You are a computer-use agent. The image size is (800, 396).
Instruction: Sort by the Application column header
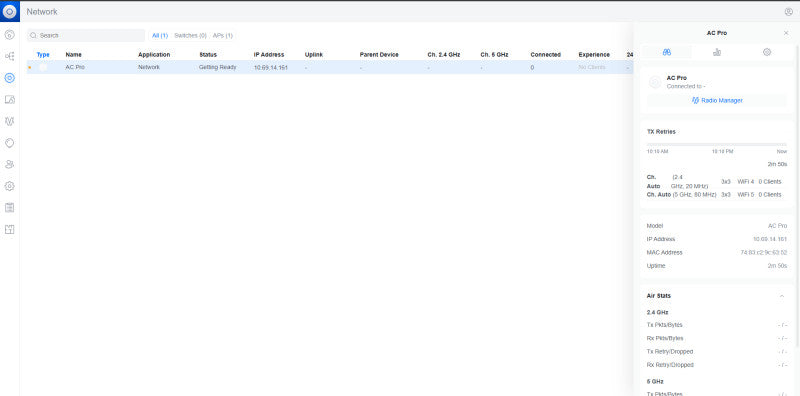click(x=154, y=55)
